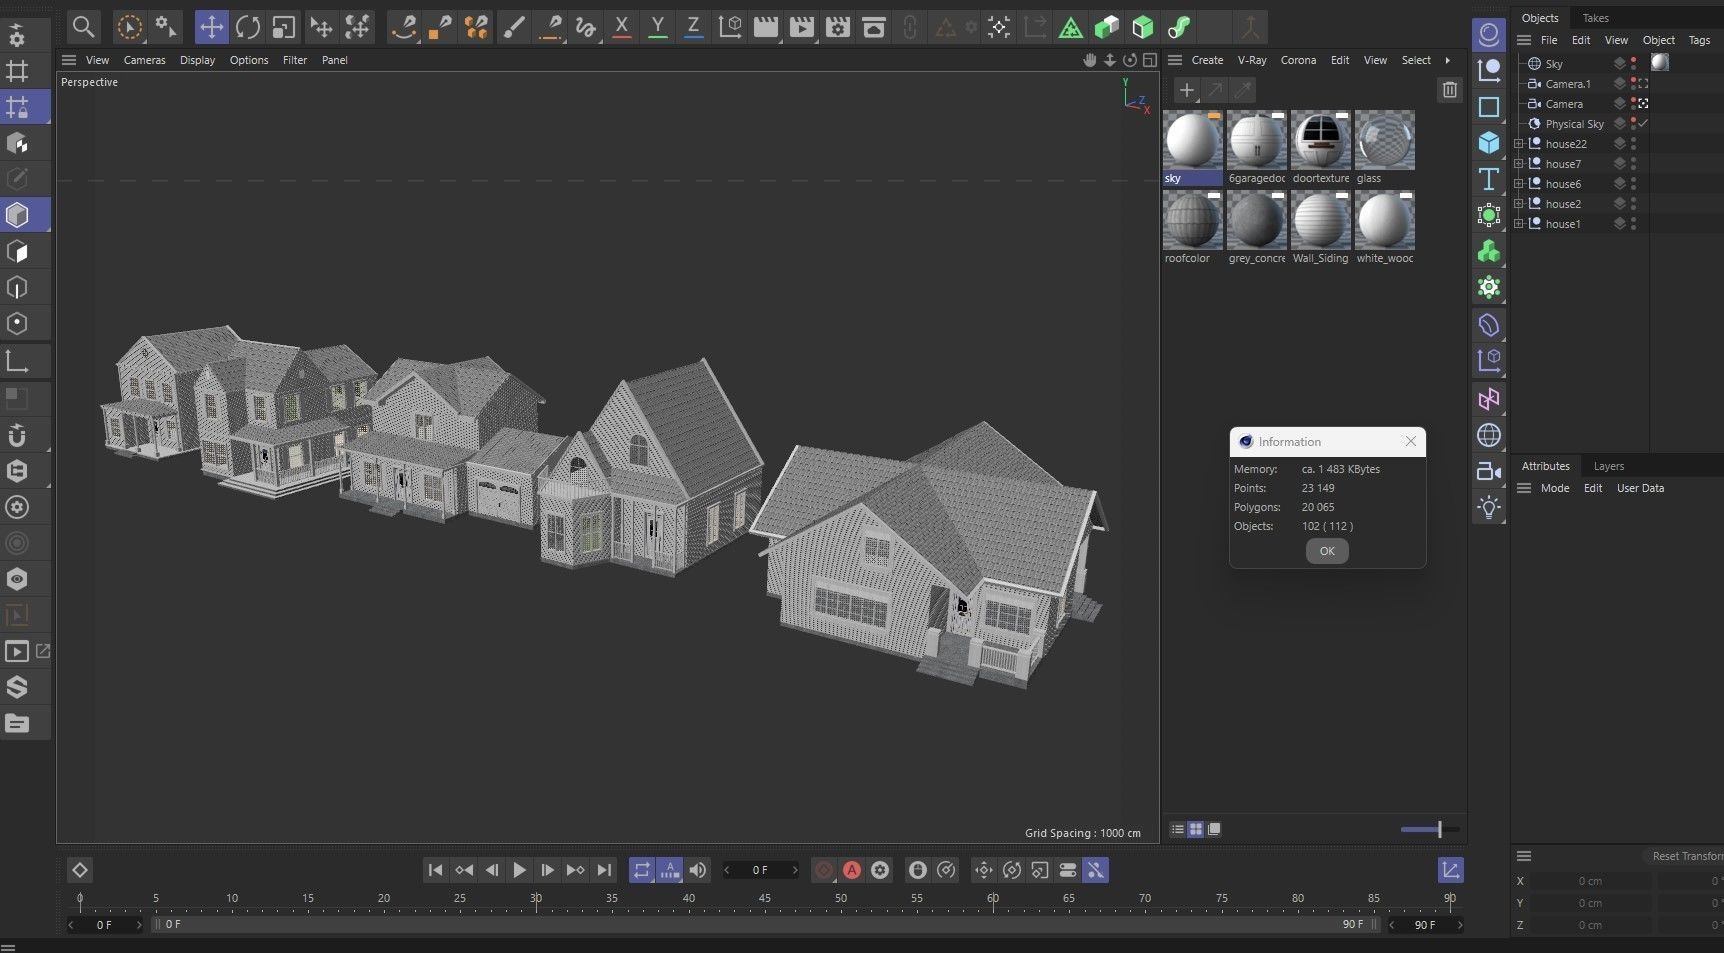Open the Mode menu in Attributes

[1554, 488]
